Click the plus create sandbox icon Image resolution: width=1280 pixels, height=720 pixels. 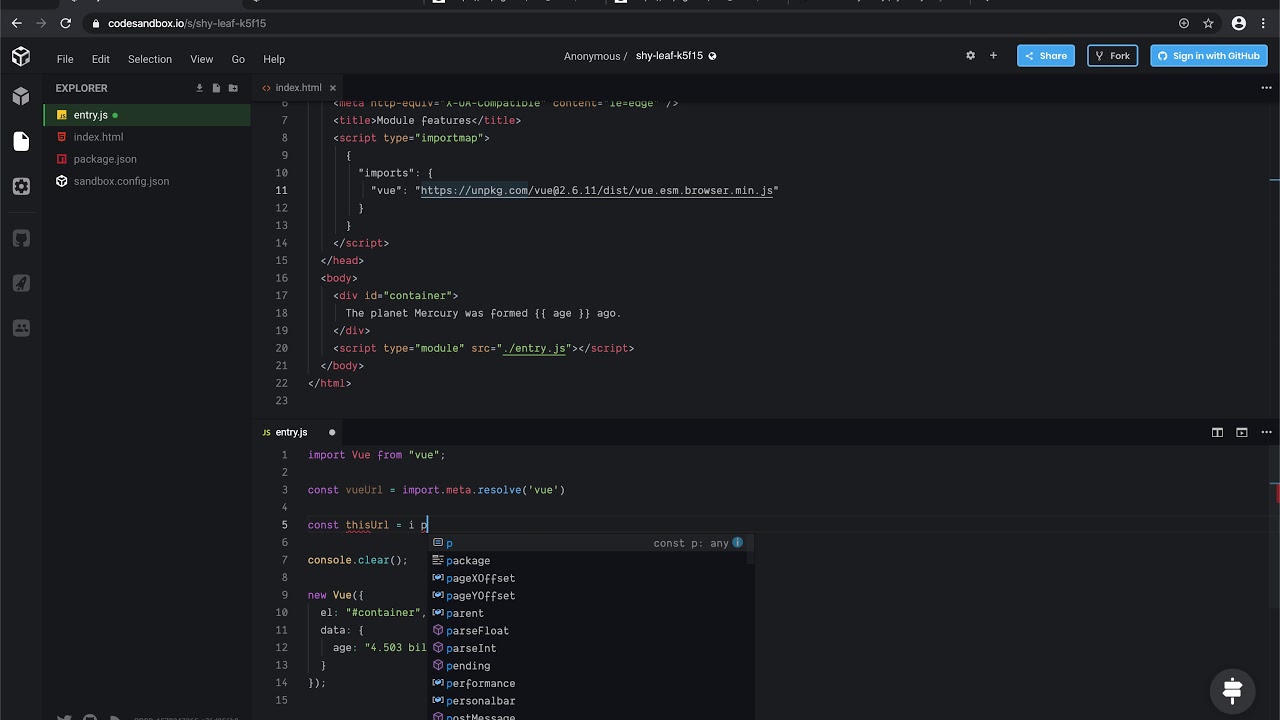993,56
